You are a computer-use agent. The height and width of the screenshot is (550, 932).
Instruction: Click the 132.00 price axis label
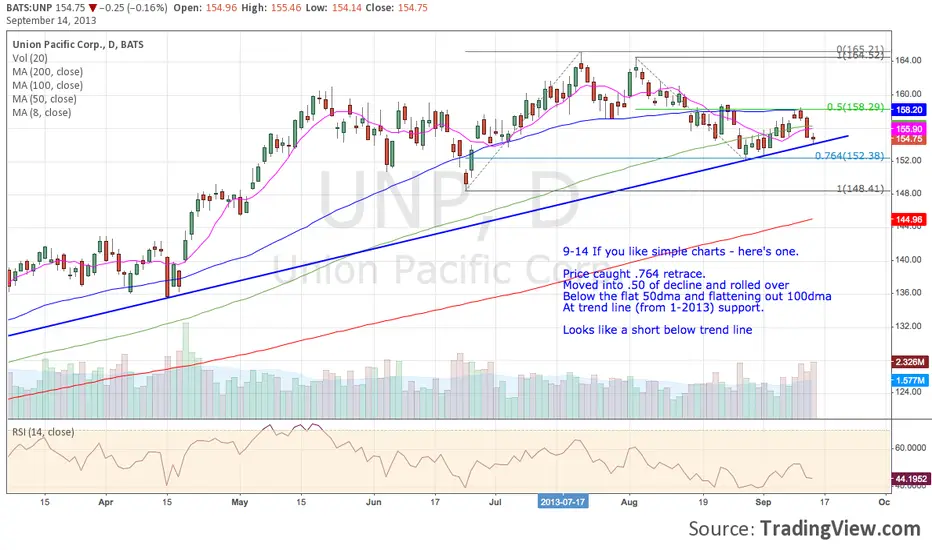(908, 326)
